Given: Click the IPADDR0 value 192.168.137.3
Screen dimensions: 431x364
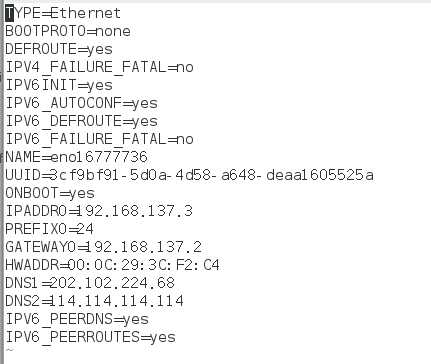Looking at the screenshot, I should [x=135, y=211].
